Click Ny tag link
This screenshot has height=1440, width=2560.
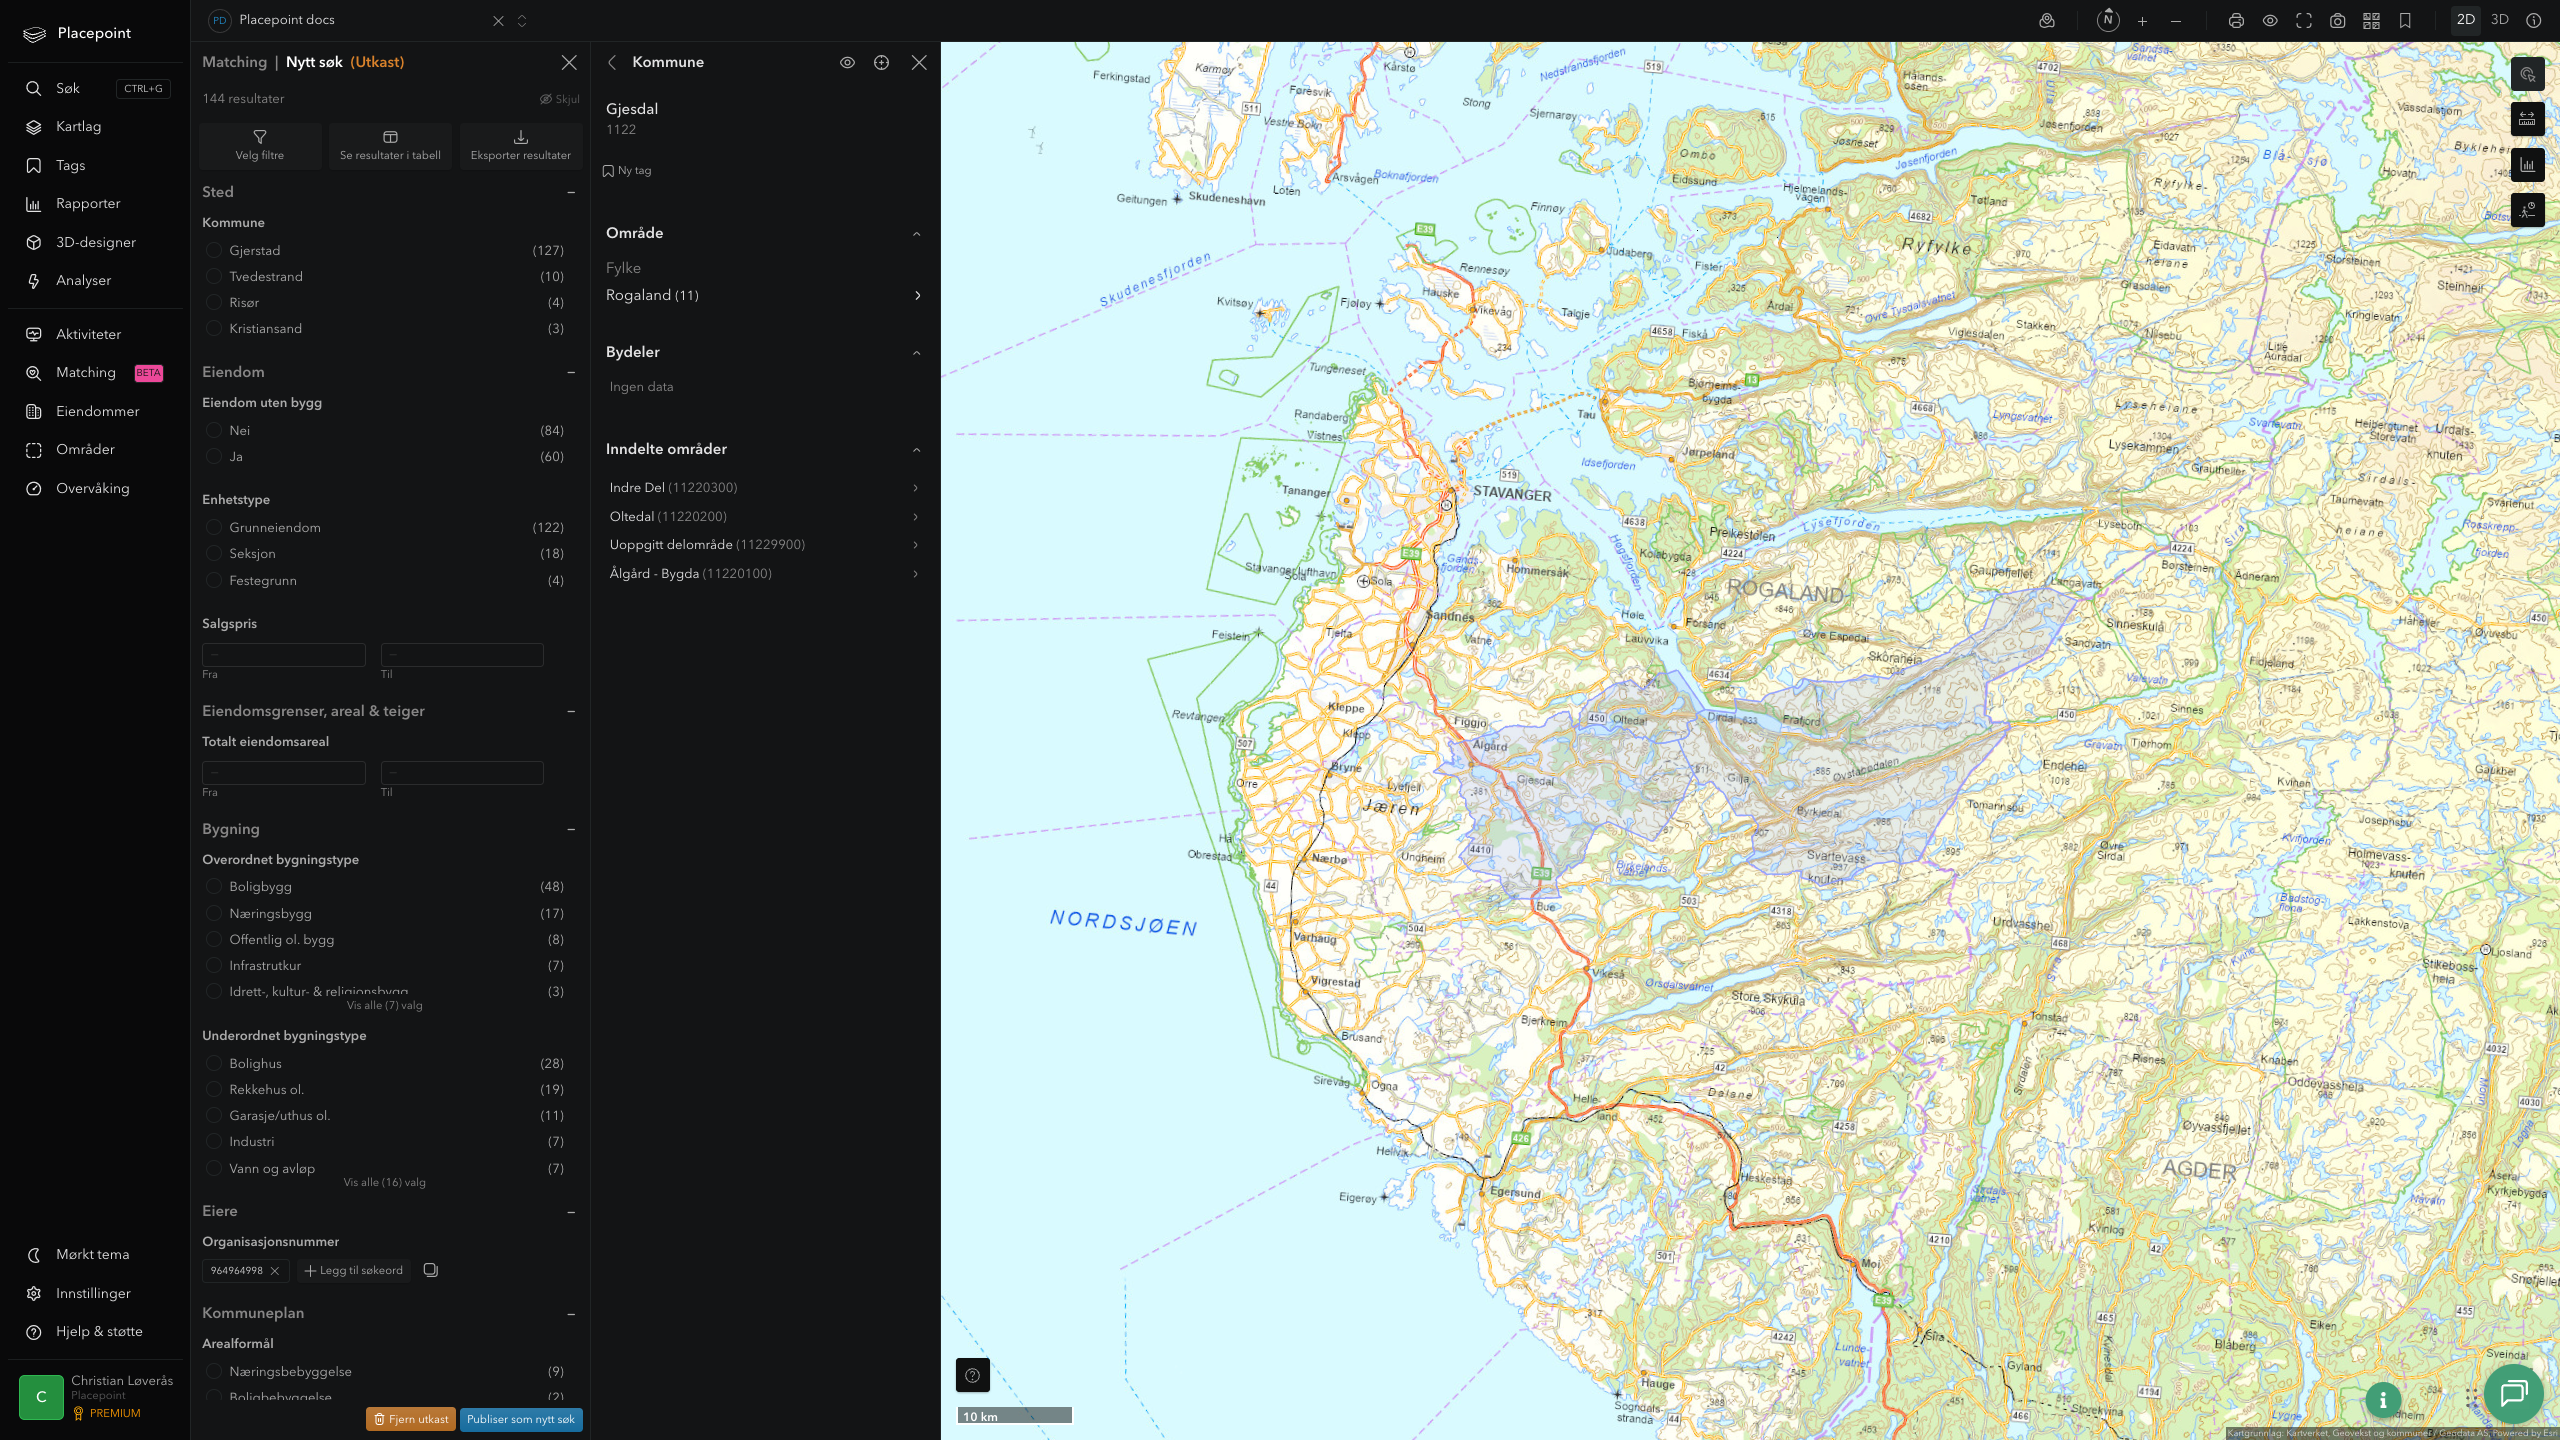tap(627, 171)
